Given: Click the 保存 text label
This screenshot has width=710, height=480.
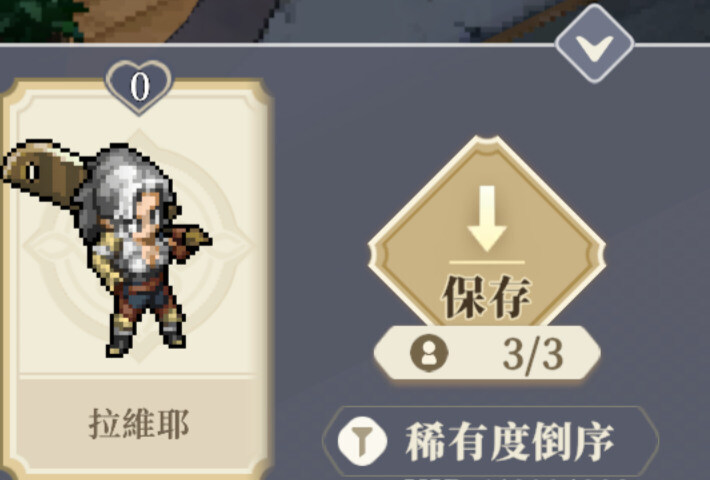Looking at the screenshot, I should (x=487, y=297).
